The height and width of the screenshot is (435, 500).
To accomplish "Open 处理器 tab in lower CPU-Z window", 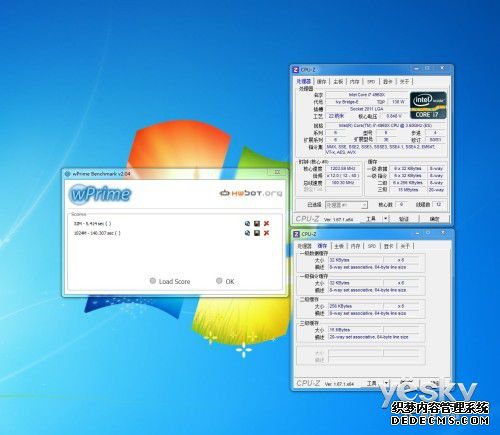I will pyautogui.click(x=304, y=246).
